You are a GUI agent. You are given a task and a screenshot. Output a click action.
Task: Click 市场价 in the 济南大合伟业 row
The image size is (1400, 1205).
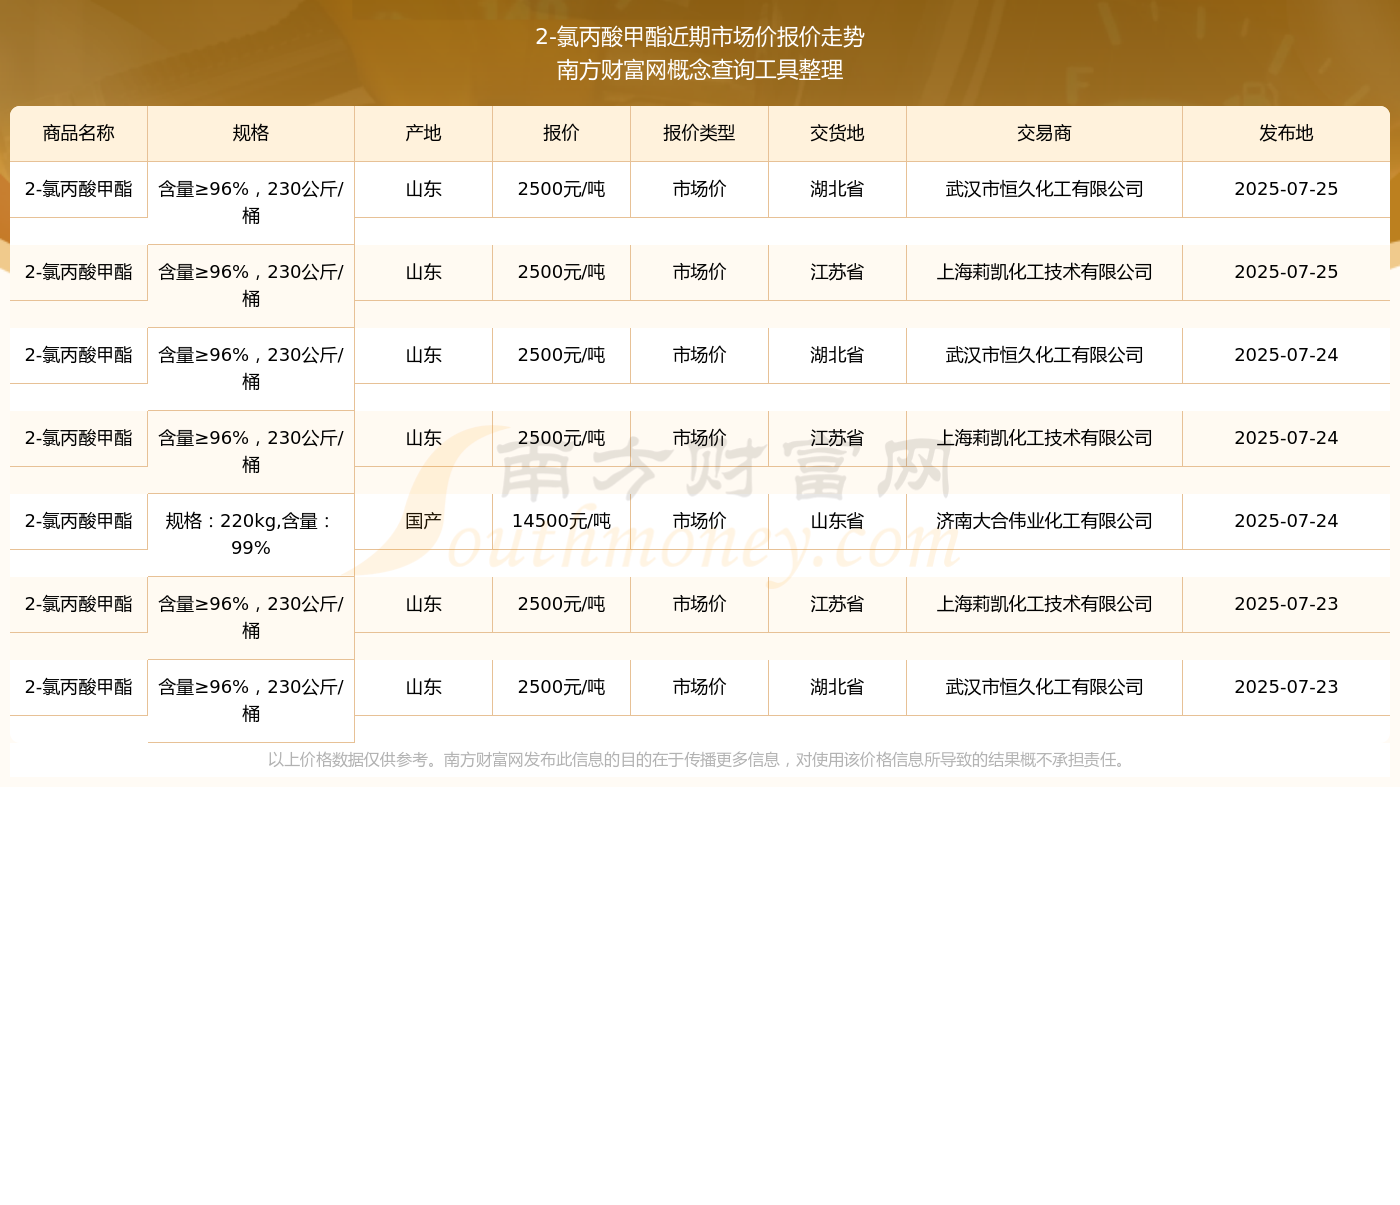(700, 521)
